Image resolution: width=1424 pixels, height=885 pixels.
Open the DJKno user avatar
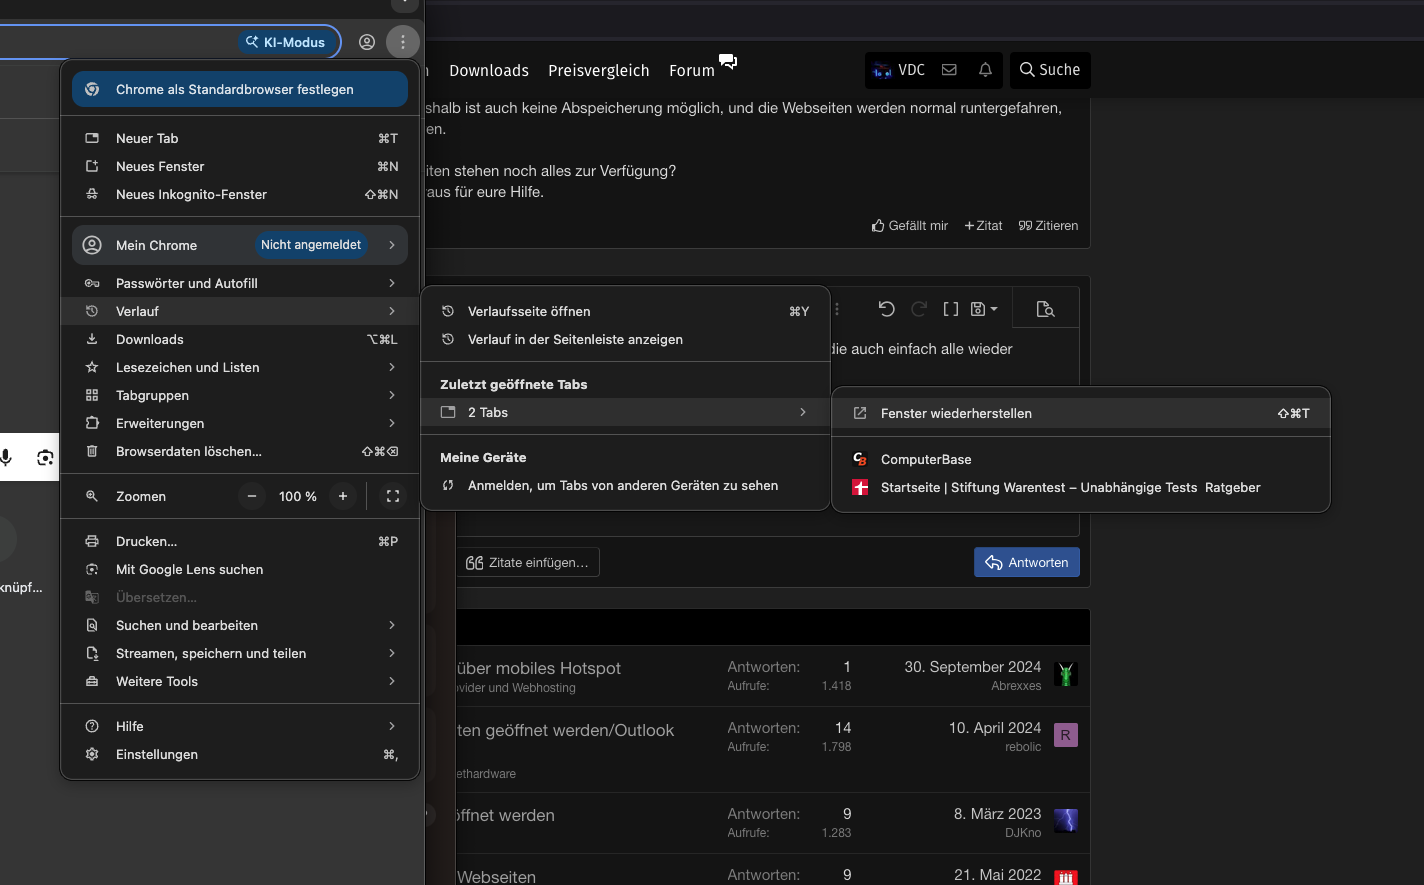1066,821
